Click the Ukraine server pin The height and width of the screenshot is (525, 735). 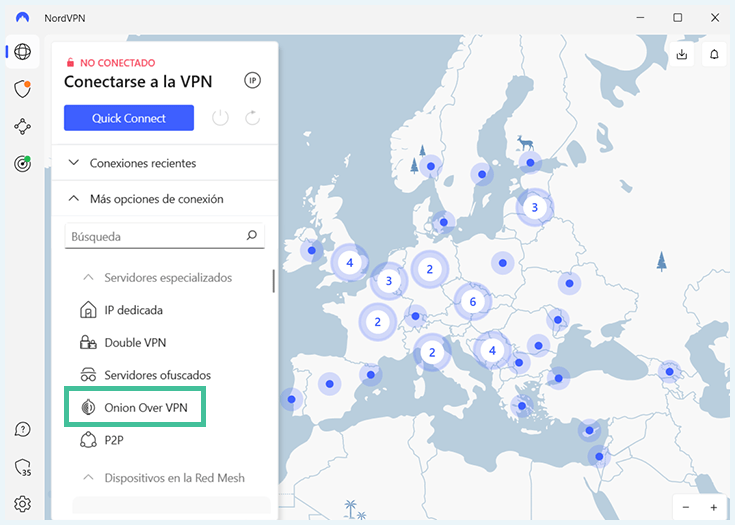(x=569, y=283)
